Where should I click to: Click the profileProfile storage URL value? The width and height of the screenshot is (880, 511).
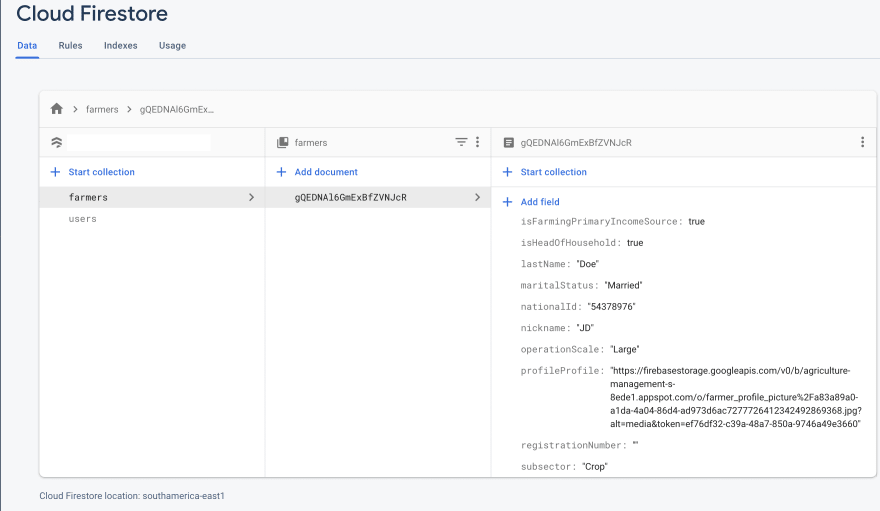pos(736,397)
